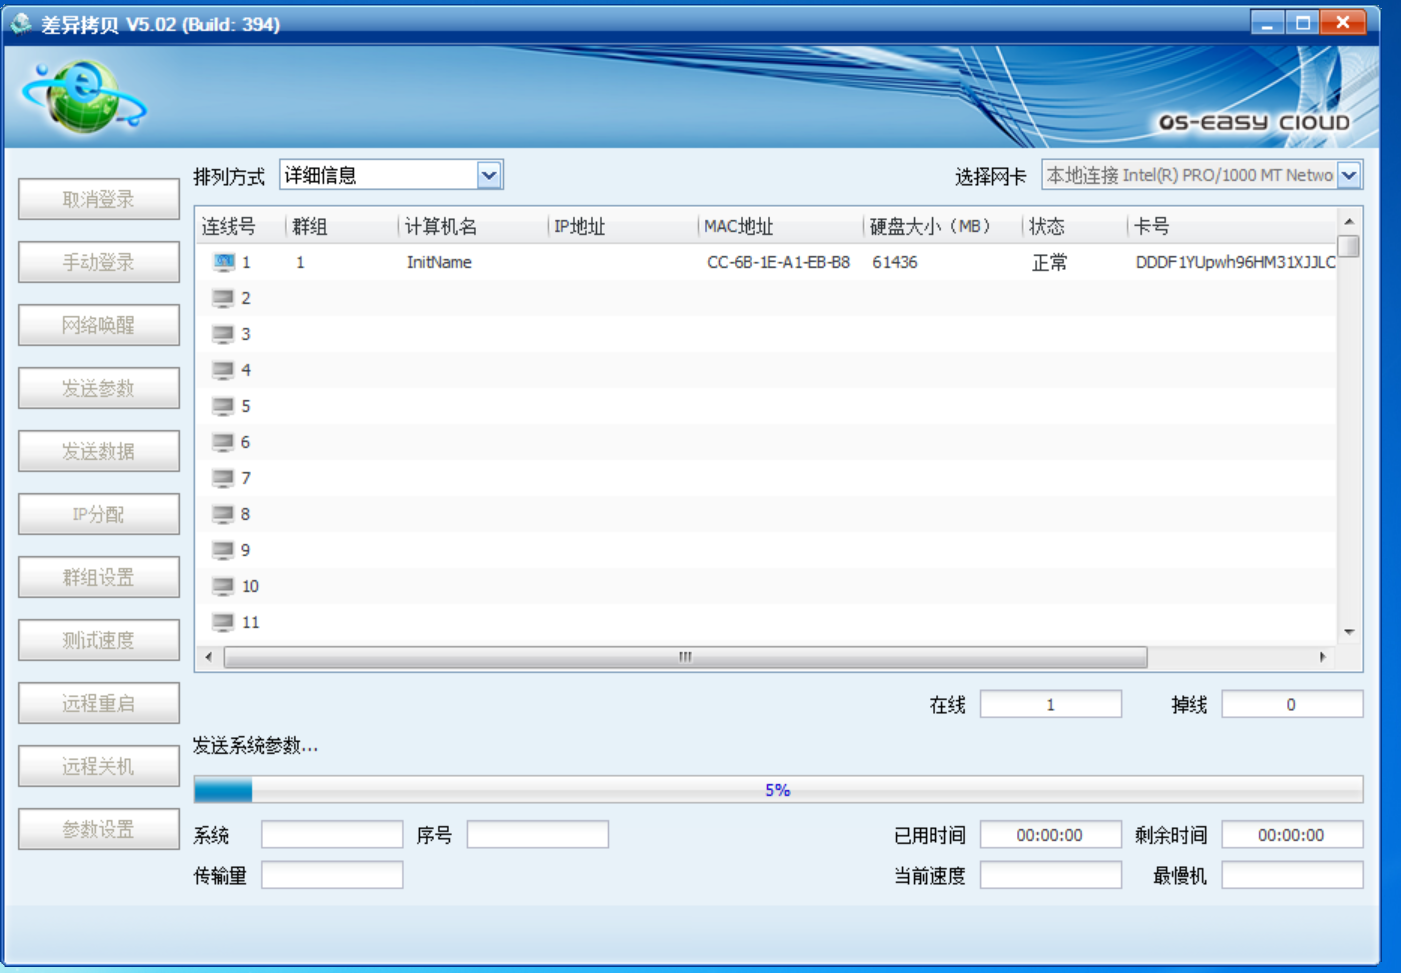Click the vertical scrollbar down arrow
This screenshot has width=1401, height=973.
coord(1349,632)
